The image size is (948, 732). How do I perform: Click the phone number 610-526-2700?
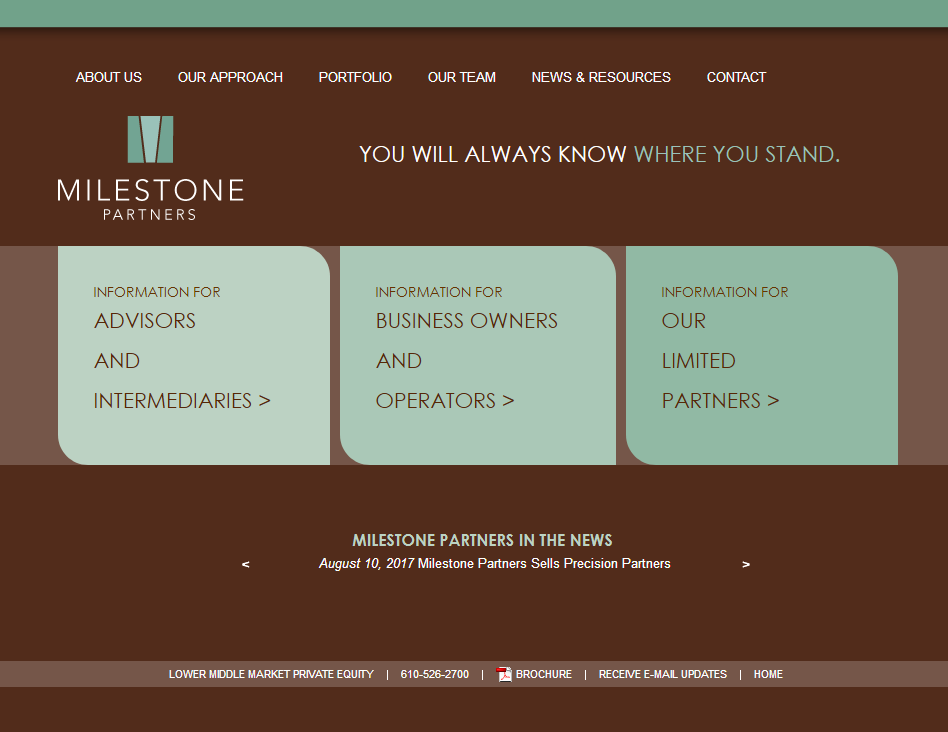point(435,674)
